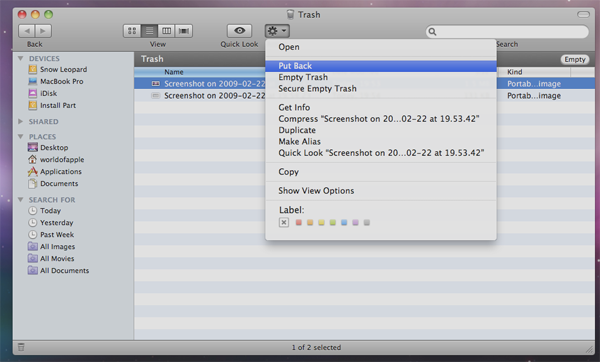Click the Empty button in Trash bar

coord(575,59)
